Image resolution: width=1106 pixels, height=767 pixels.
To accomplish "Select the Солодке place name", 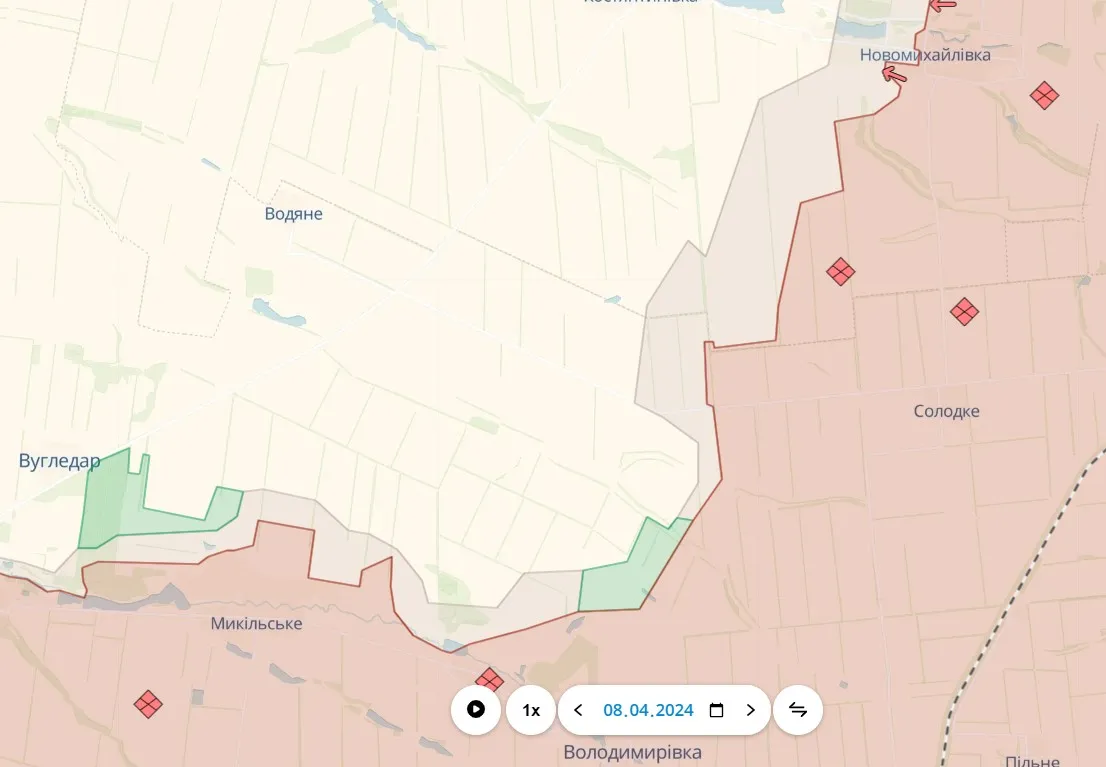I will pyautogui.click(x=946, y=411).
